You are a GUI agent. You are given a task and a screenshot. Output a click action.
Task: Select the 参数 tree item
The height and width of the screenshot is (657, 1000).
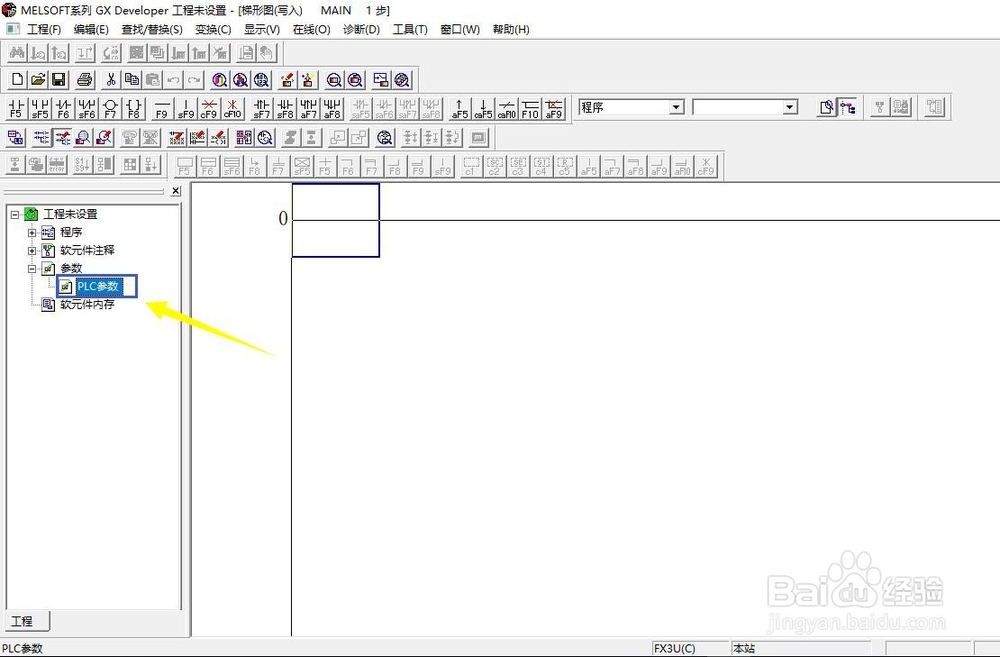coord(71,269)
